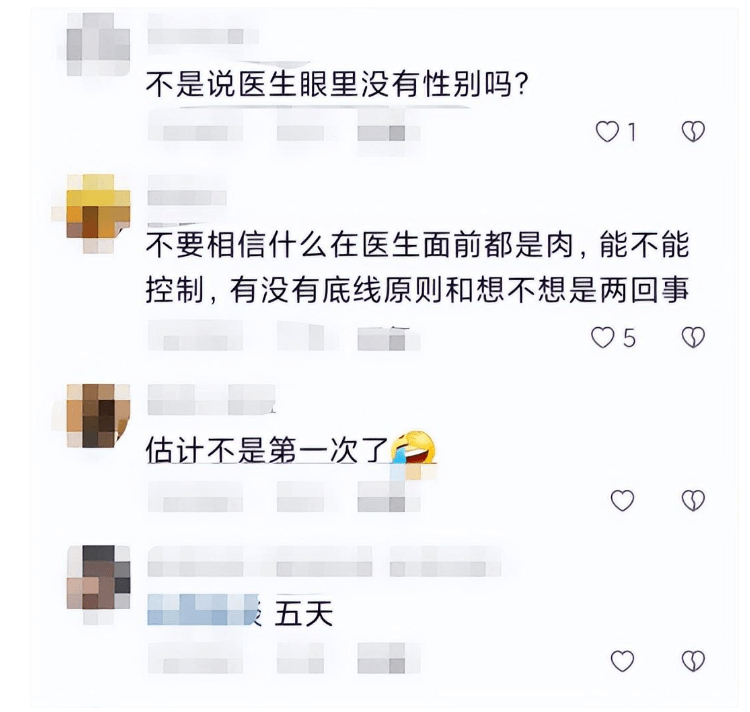Tap the username above 估计不是第一次了

tap(211, 400)
